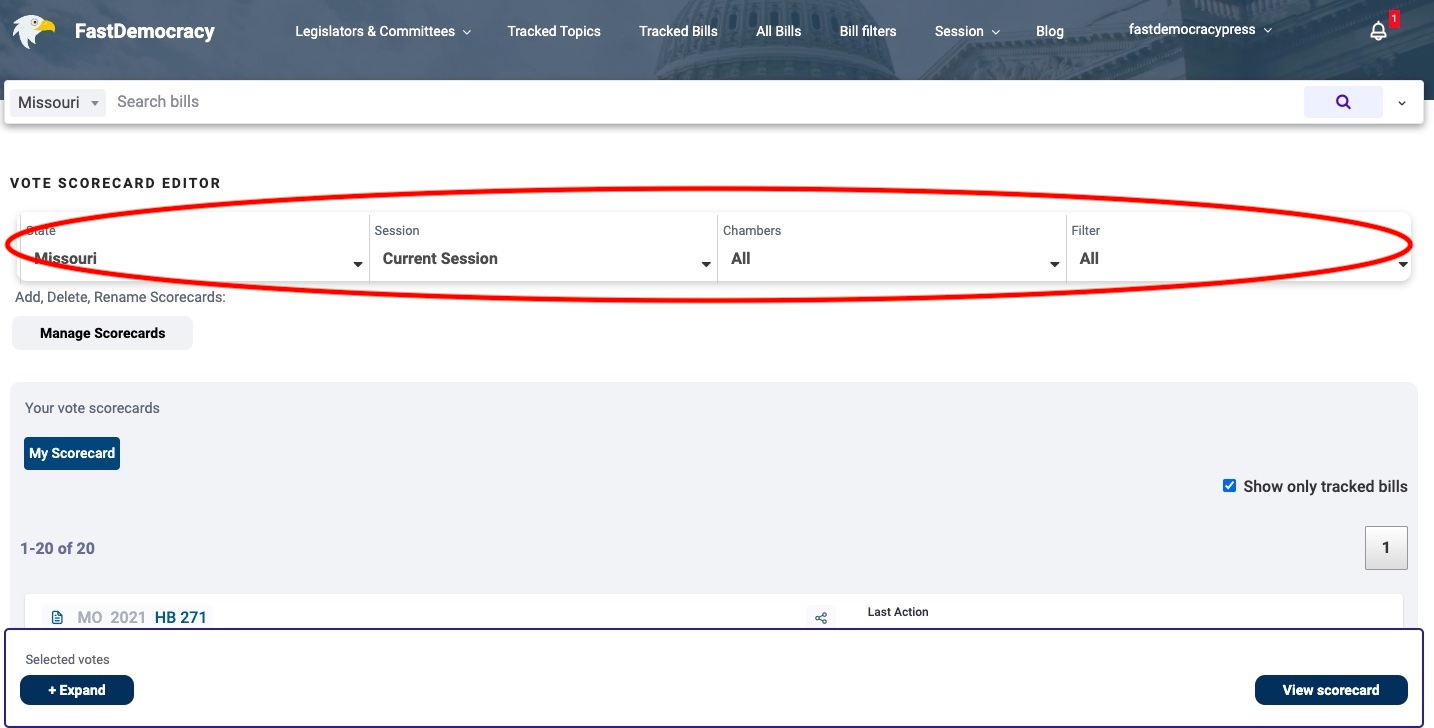The width and height of the screenshot is (1434, 728).
Task: Open the State dropdown showing Missouri
Action: tap(195, 258)
